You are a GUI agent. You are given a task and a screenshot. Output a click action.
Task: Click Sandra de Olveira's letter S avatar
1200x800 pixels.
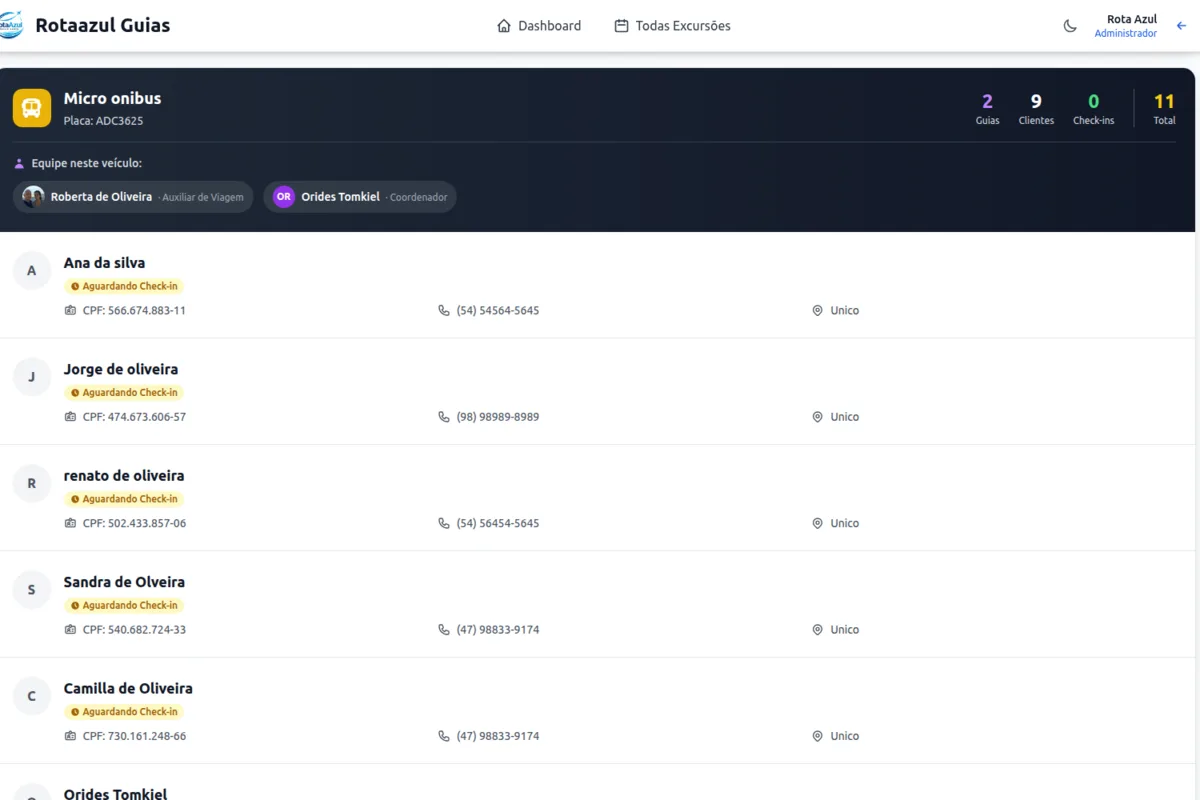point(32,590)
